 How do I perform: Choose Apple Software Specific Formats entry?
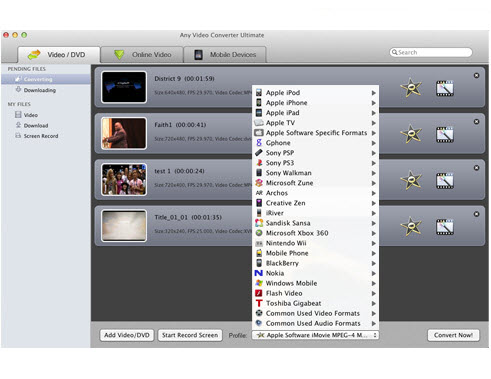click(x=315, y=133)
